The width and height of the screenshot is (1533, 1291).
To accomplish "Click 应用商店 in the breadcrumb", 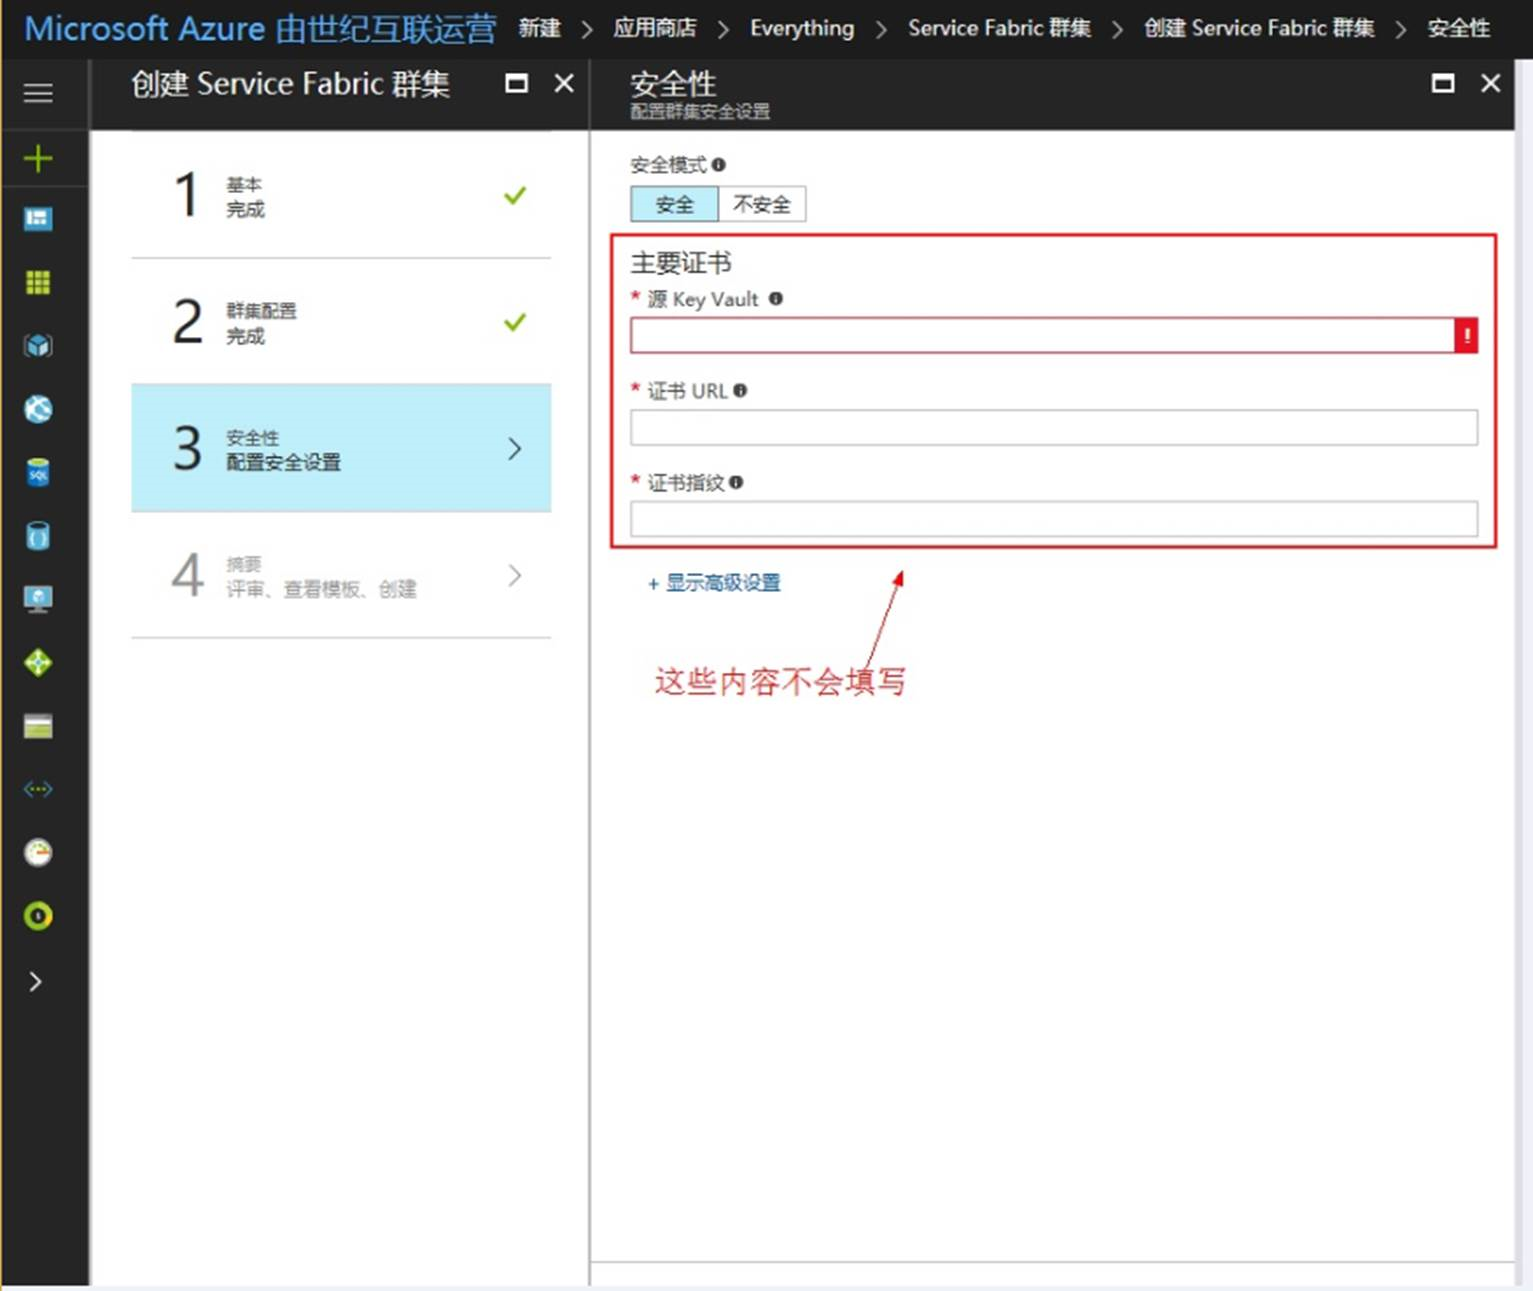I will [654, 28].
